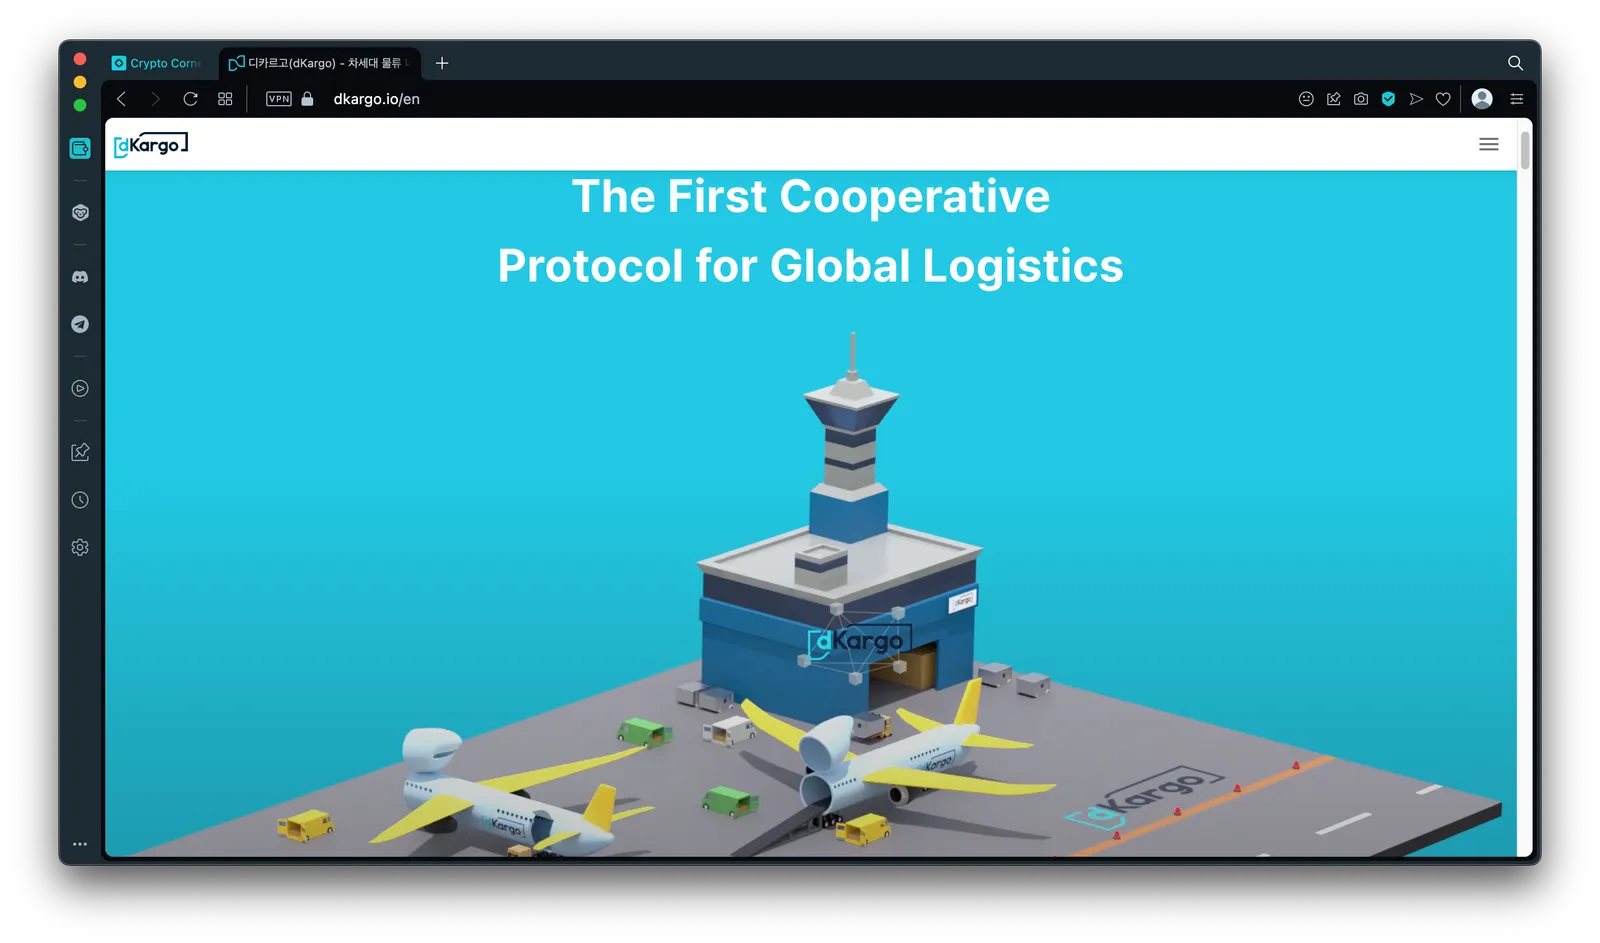Toggle the VPN badge in address bar
Screen dimensions: 1600x943
click(x=279, y=99)
